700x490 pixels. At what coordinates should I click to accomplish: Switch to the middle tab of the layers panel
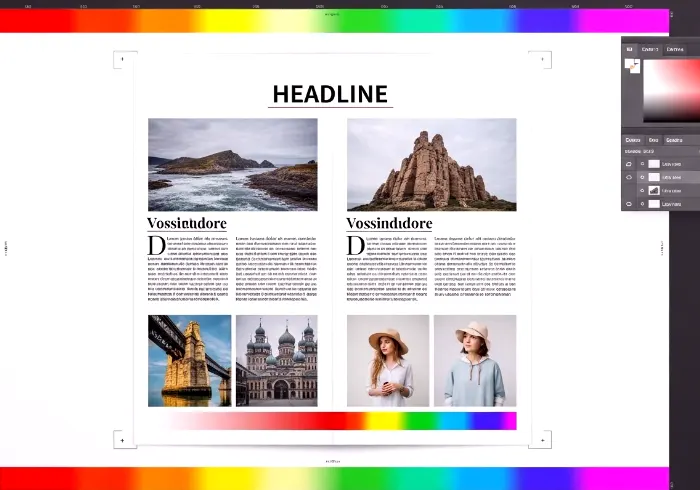coord(654,140)
